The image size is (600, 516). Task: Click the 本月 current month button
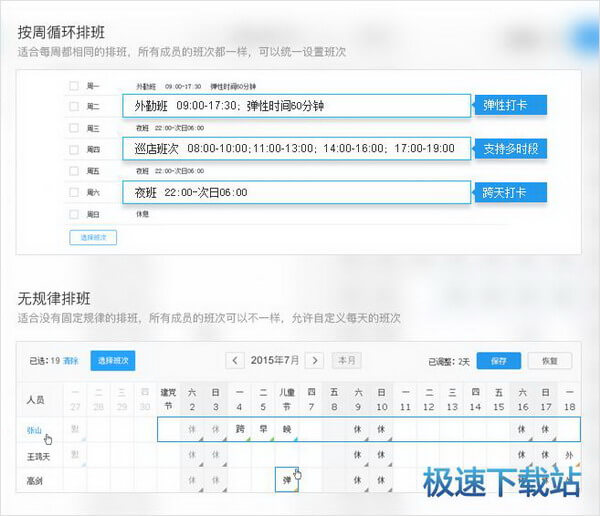pyautogui.click(x=347, y=360)
